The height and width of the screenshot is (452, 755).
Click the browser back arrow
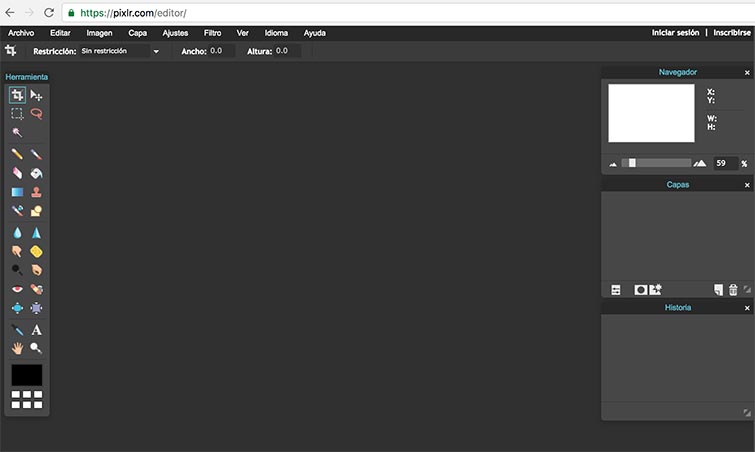click(10, 13)
